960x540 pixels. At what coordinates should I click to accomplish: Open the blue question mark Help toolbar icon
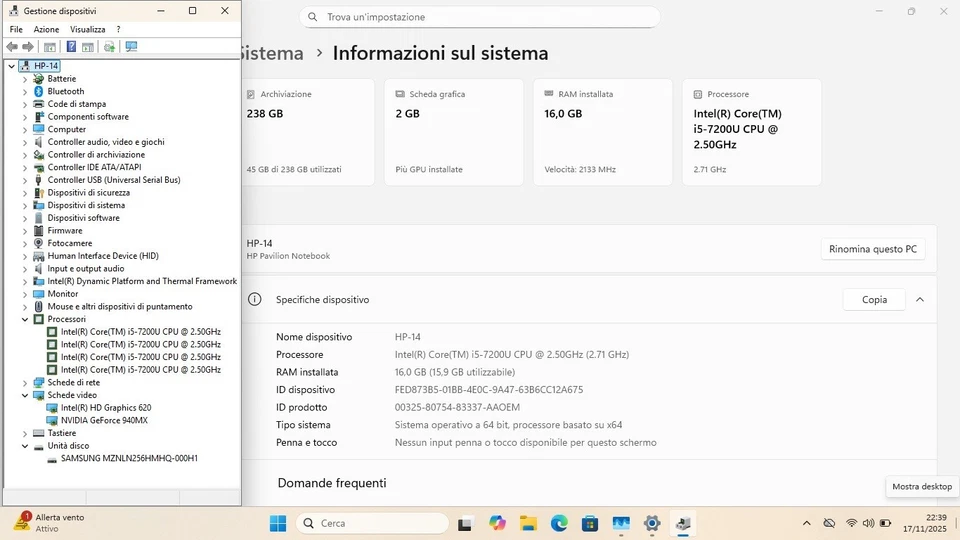71,47
